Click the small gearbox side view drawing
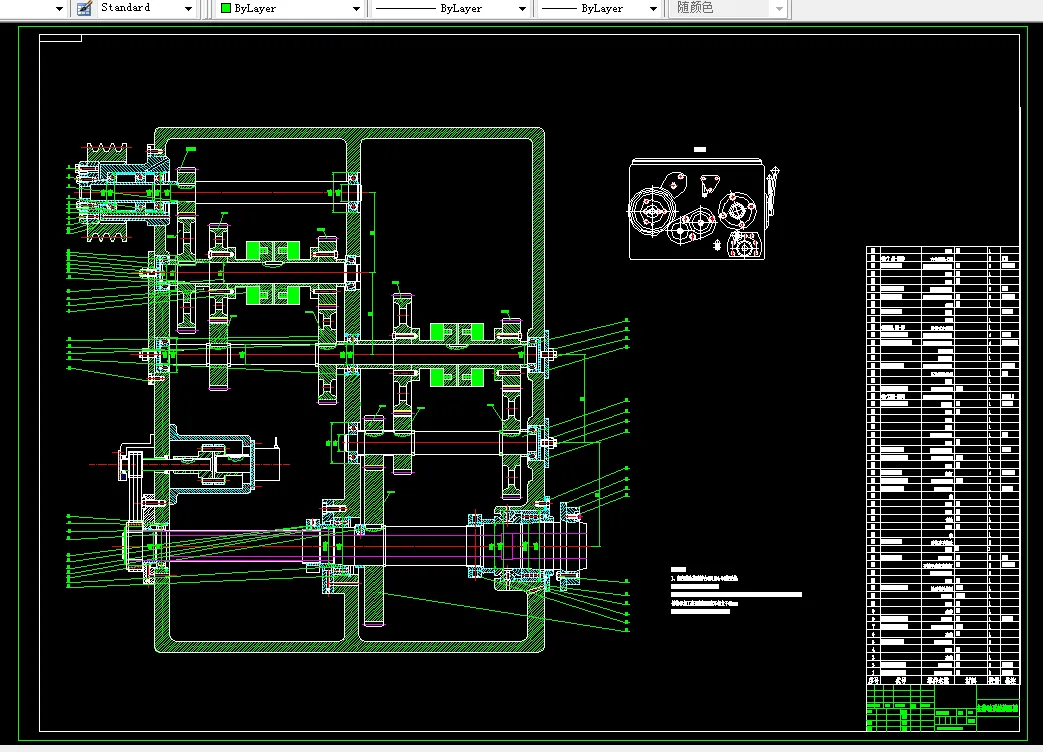The width and height of the screenshot is (1043, 752). (695, 210)
